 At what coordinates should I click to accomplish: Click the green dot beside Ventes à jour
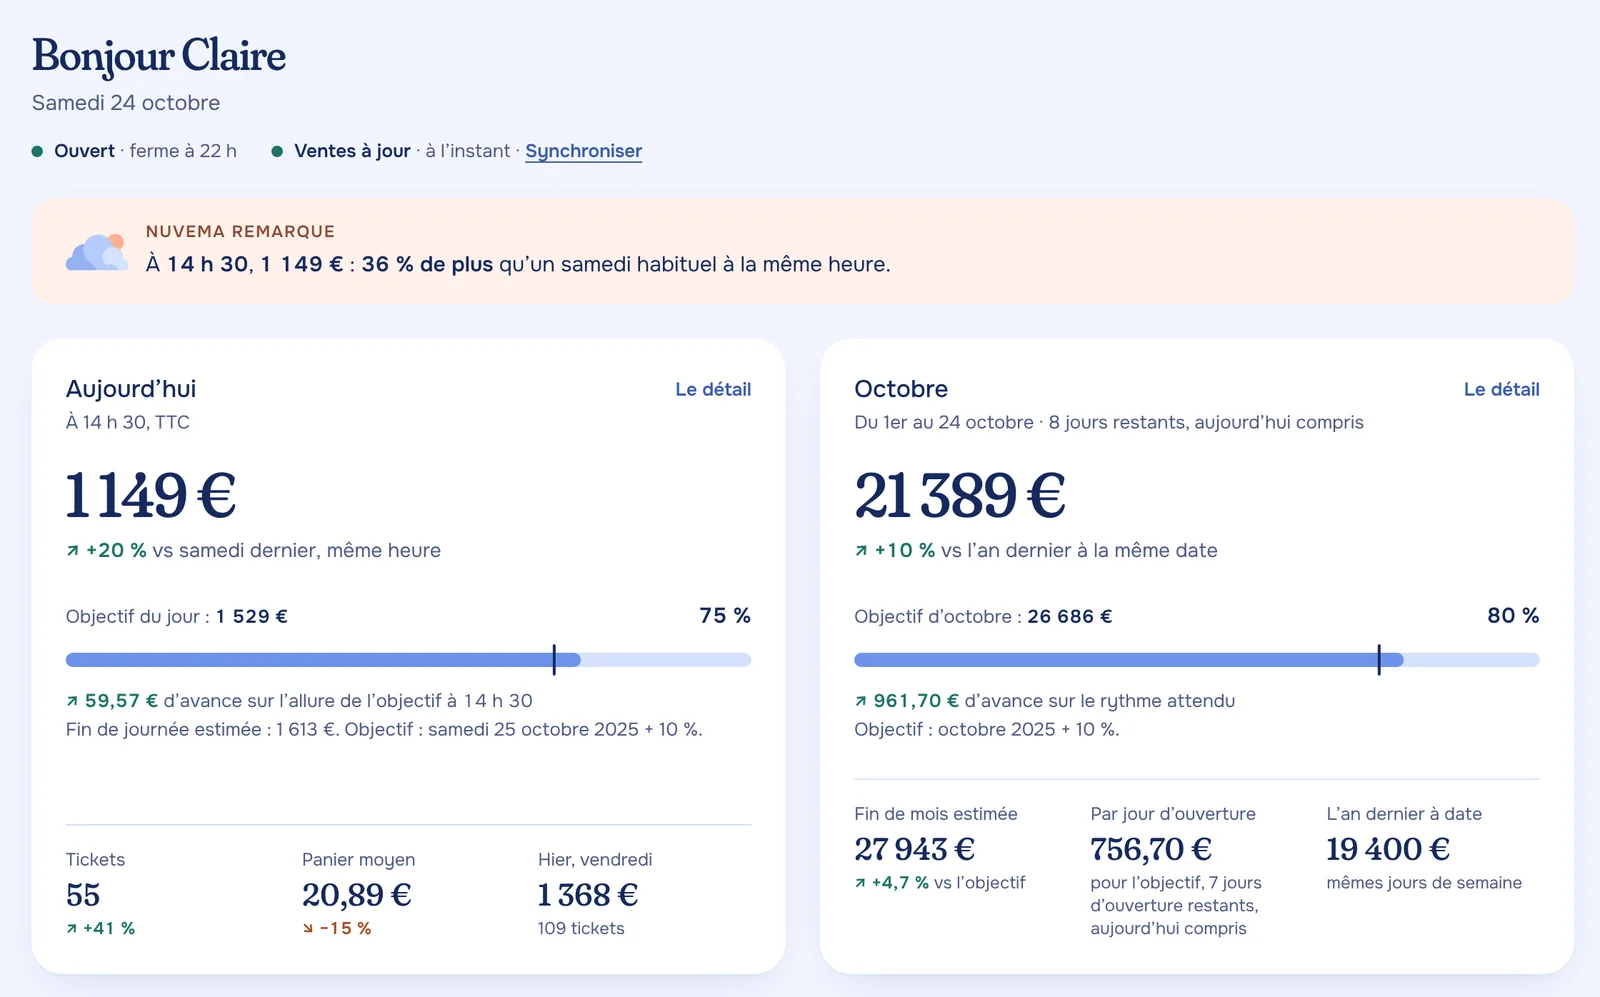coord(277,151)
